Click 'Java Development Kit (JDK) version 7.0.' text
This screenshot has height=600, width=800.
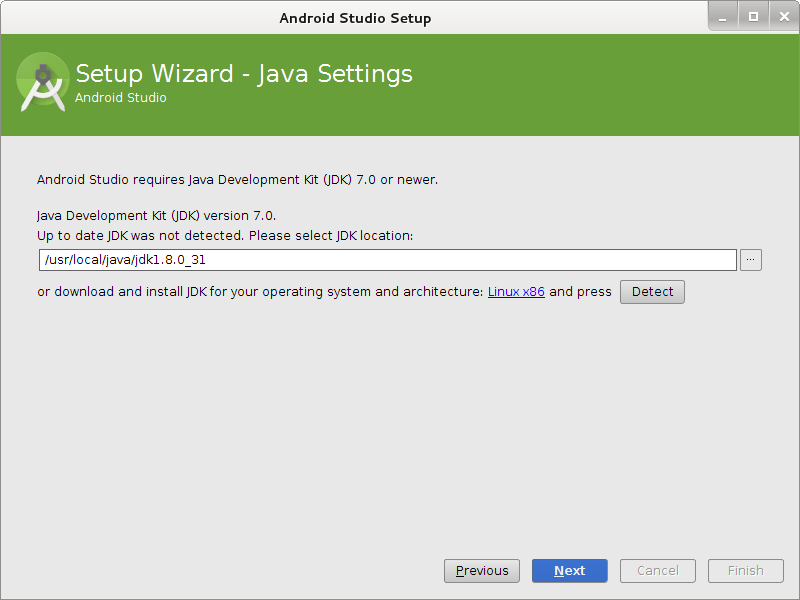(x=156, y=216)
